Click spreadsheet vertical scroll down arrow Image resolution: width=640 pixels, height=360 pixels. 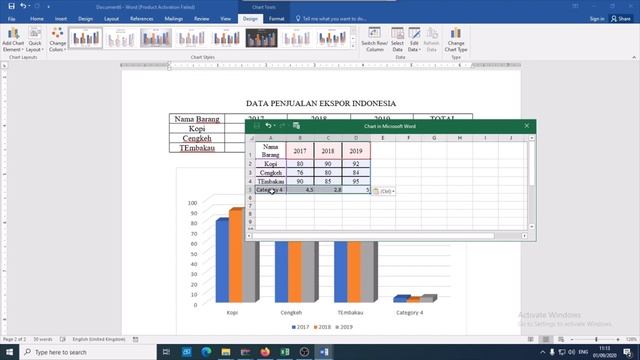[x=531, y=227]
